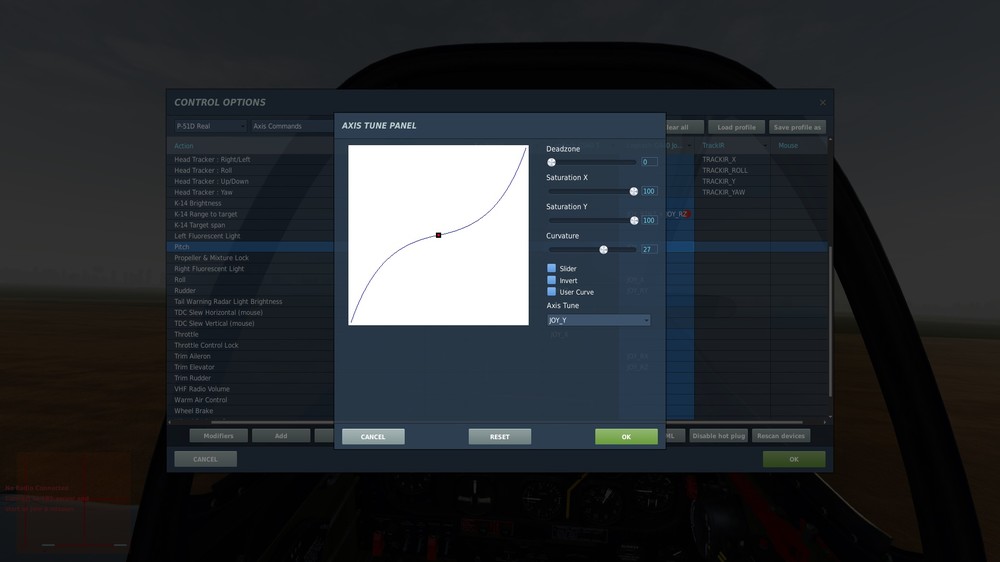
Task: Click the Curvature slider handle
Action: pyautogui.click(x=603, y=250)
